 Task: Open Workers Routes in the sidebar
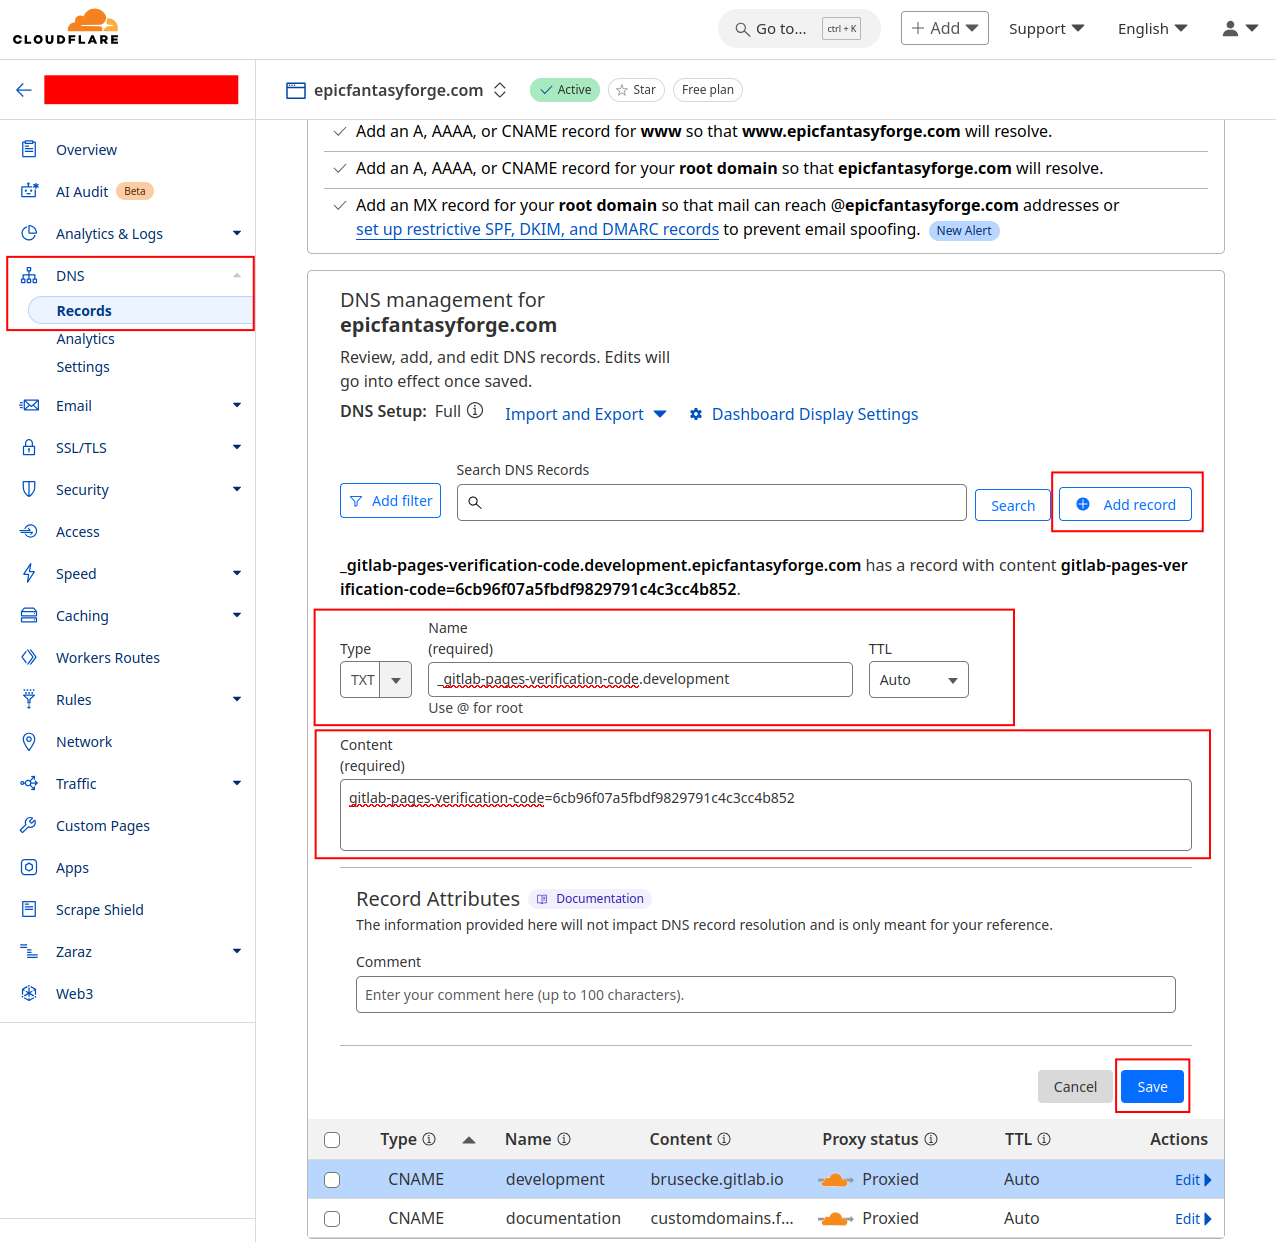click(108, 657)
